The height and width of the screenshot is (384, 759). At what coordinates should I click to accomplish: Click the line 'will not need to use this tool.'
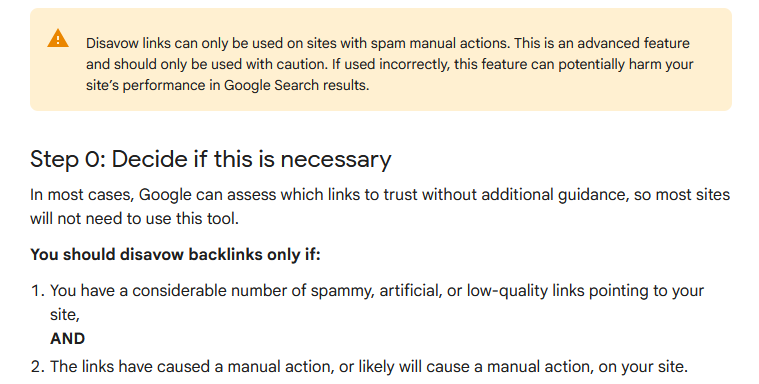[135, 218]
